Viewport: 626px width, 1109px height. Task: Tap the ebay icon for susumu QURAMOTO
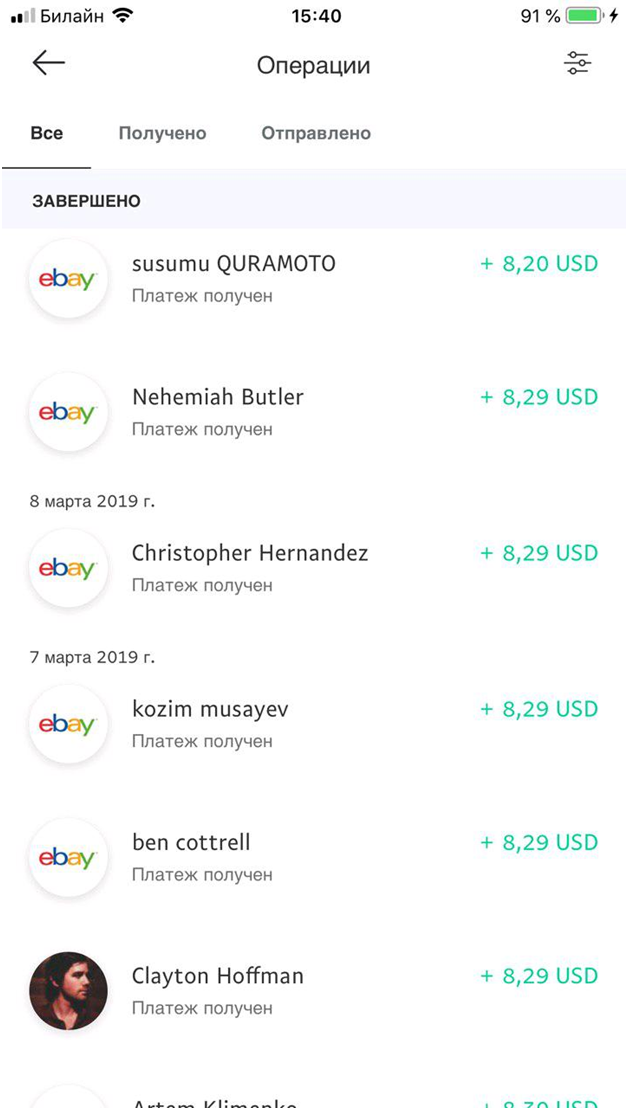pos(68,279)
